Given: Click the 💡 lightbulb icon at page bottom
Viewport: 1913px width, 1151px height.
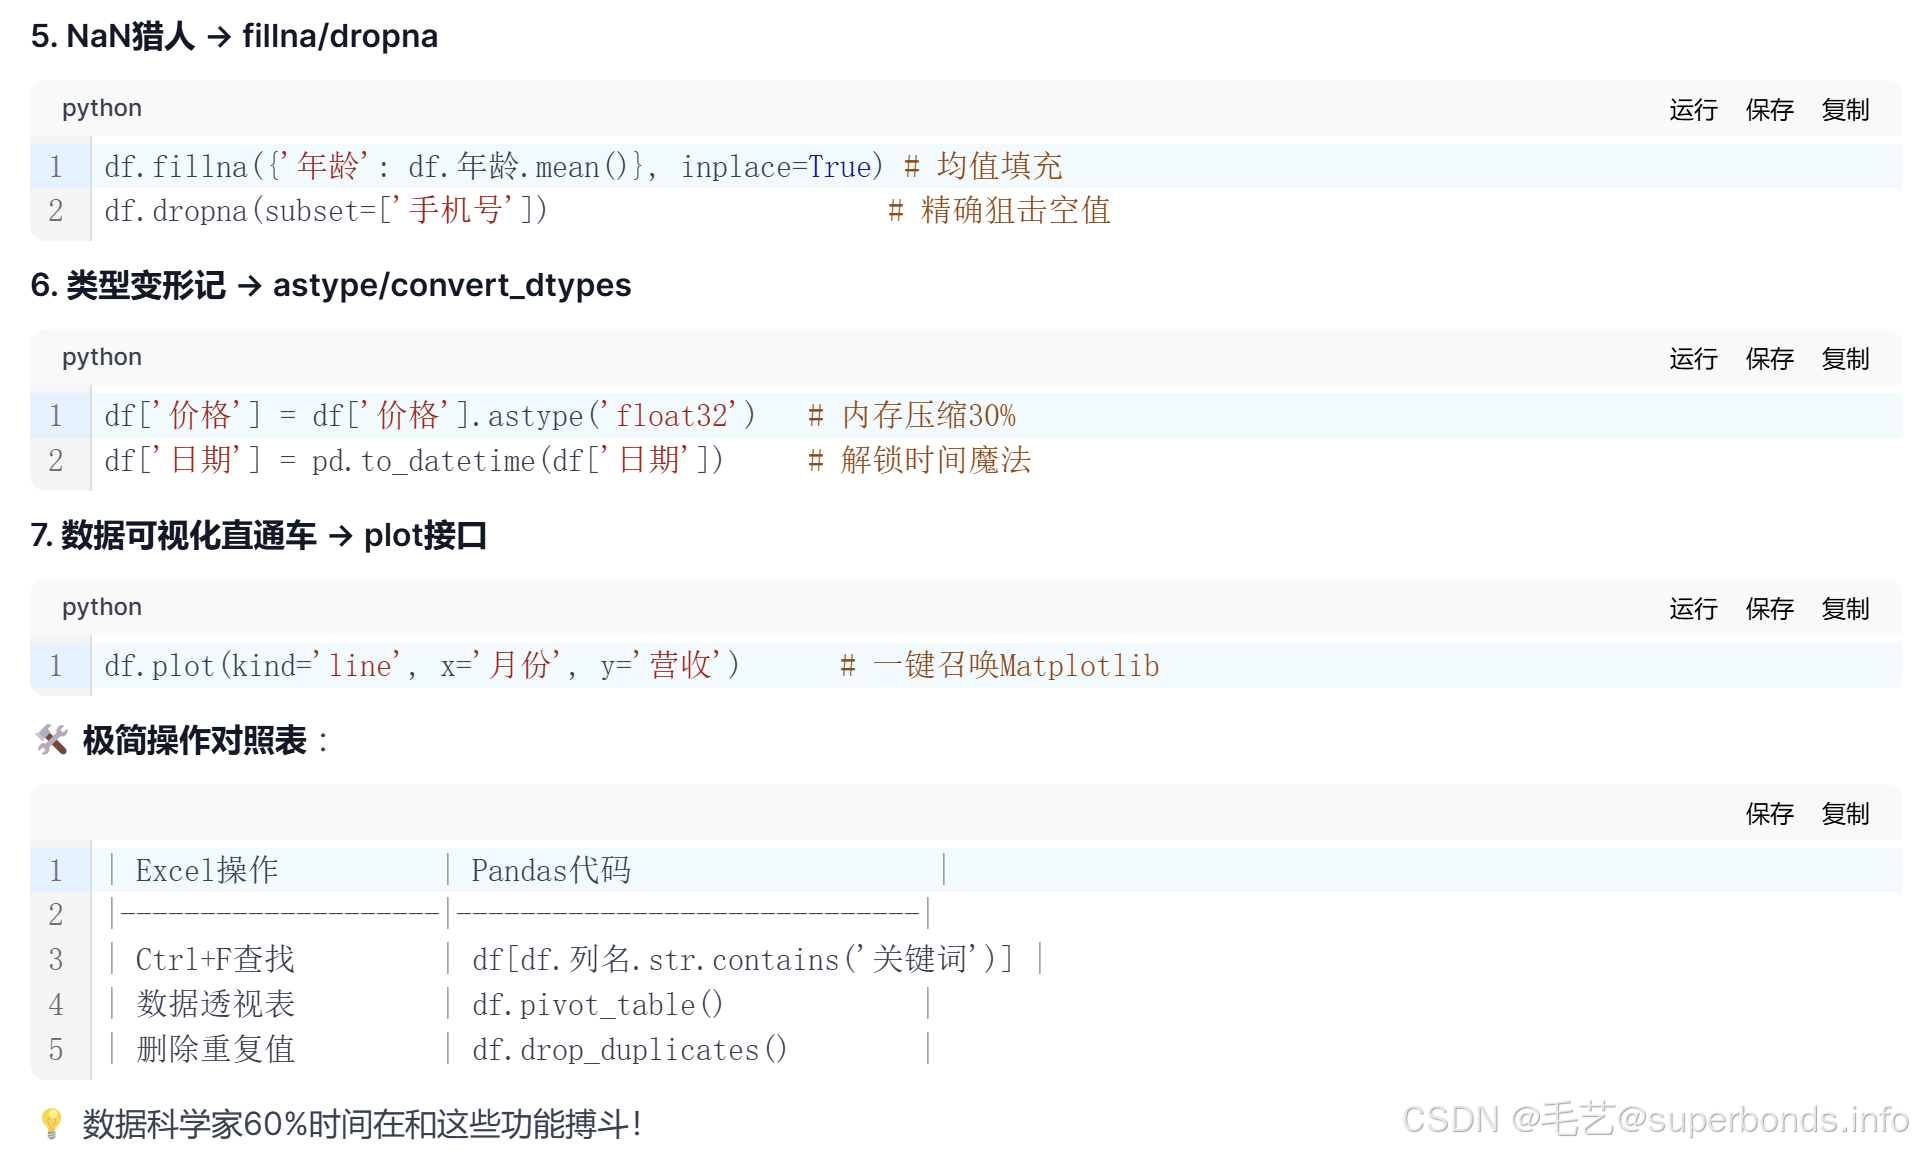Looking at the screenshot, I should [x=51, y=1124].
